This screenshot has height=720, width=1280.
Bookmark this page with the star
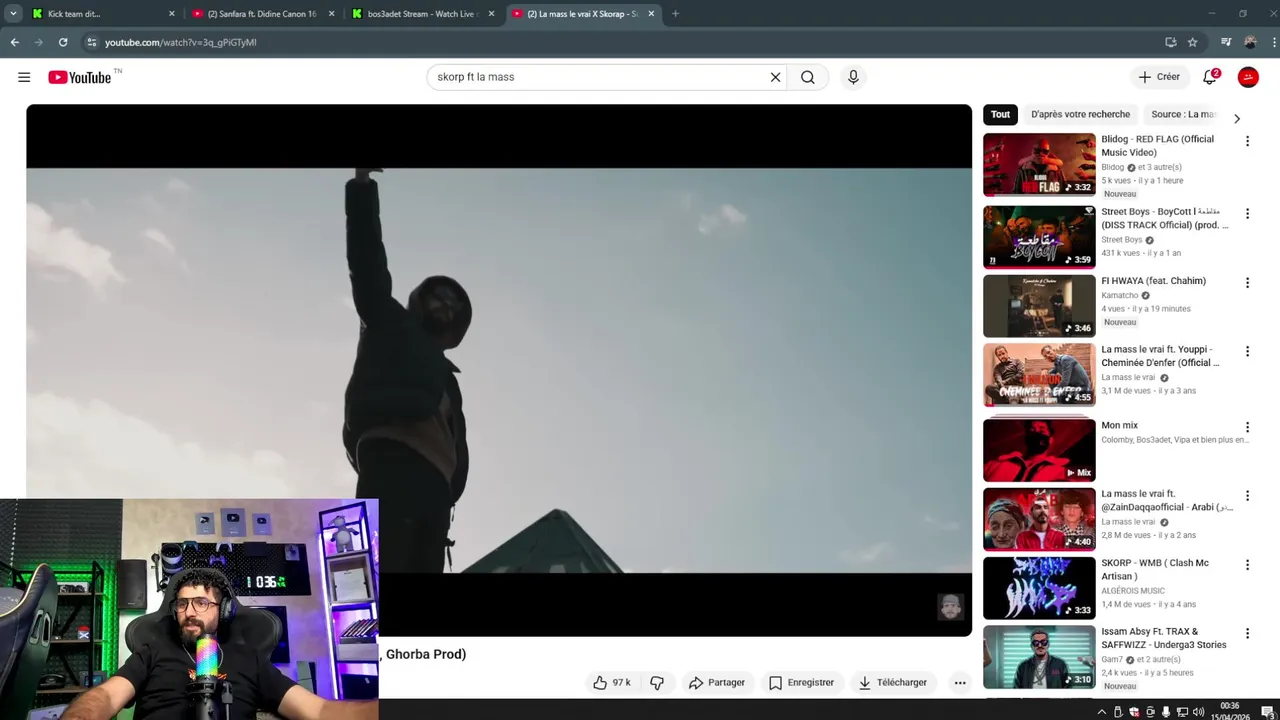click(x=1192, y=42)
